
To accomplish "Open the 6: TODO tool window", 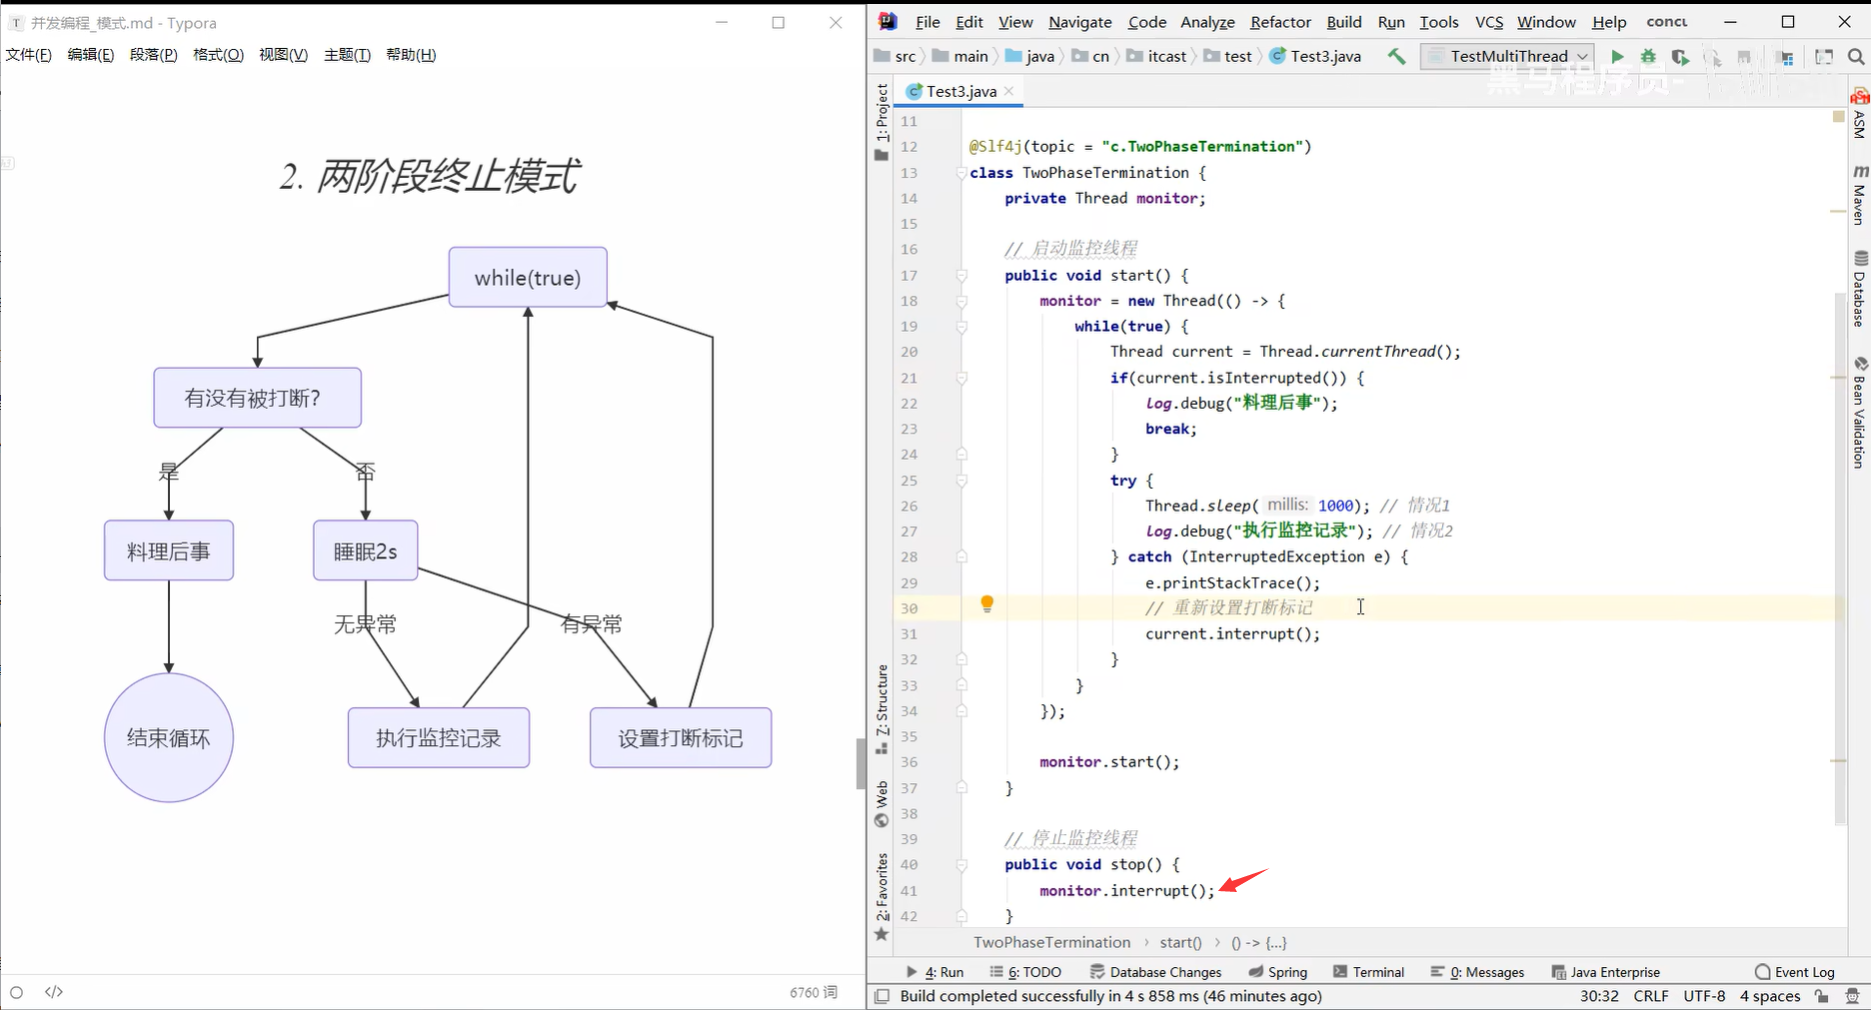I will point(1025,972).
